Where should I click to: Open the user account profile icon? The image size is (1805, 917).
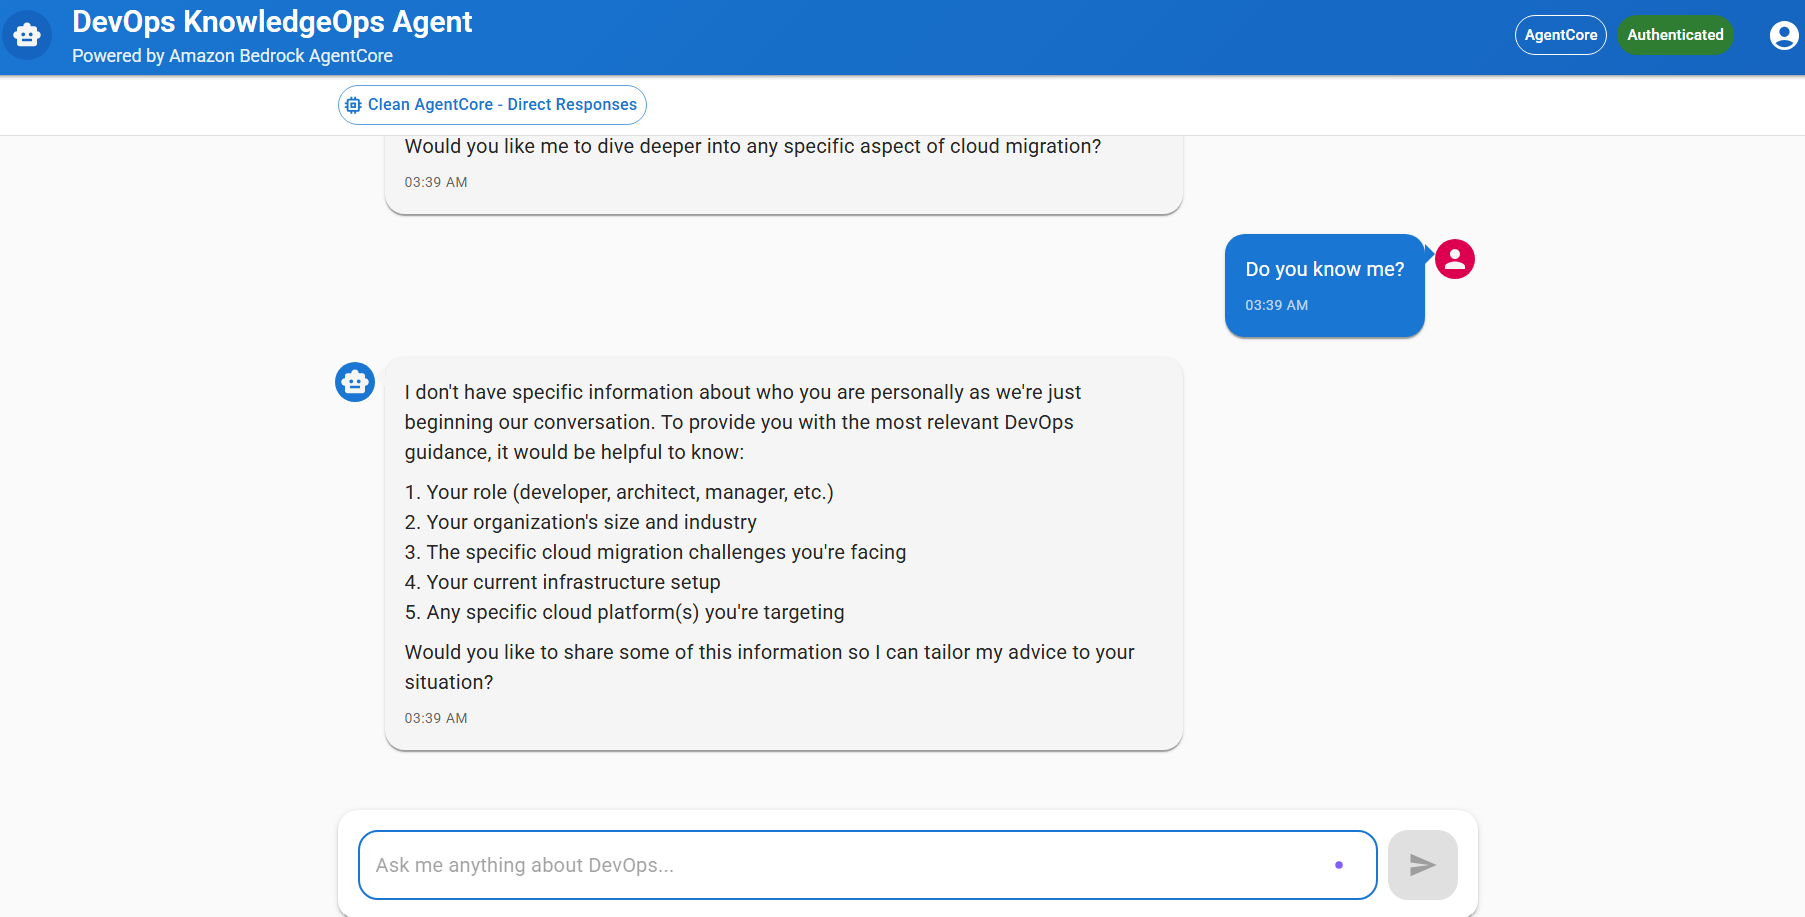[x=1783, y=36]
